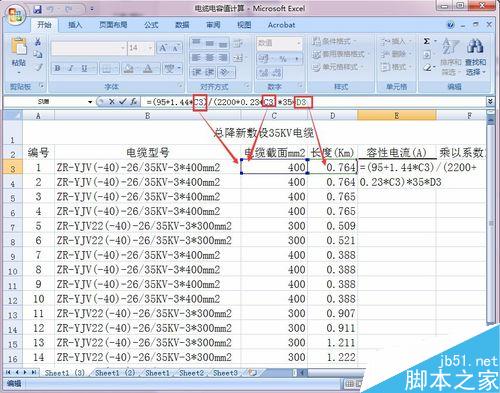
Task: Switch to the 插入 ribbon tab
Action: coord(75,25)
